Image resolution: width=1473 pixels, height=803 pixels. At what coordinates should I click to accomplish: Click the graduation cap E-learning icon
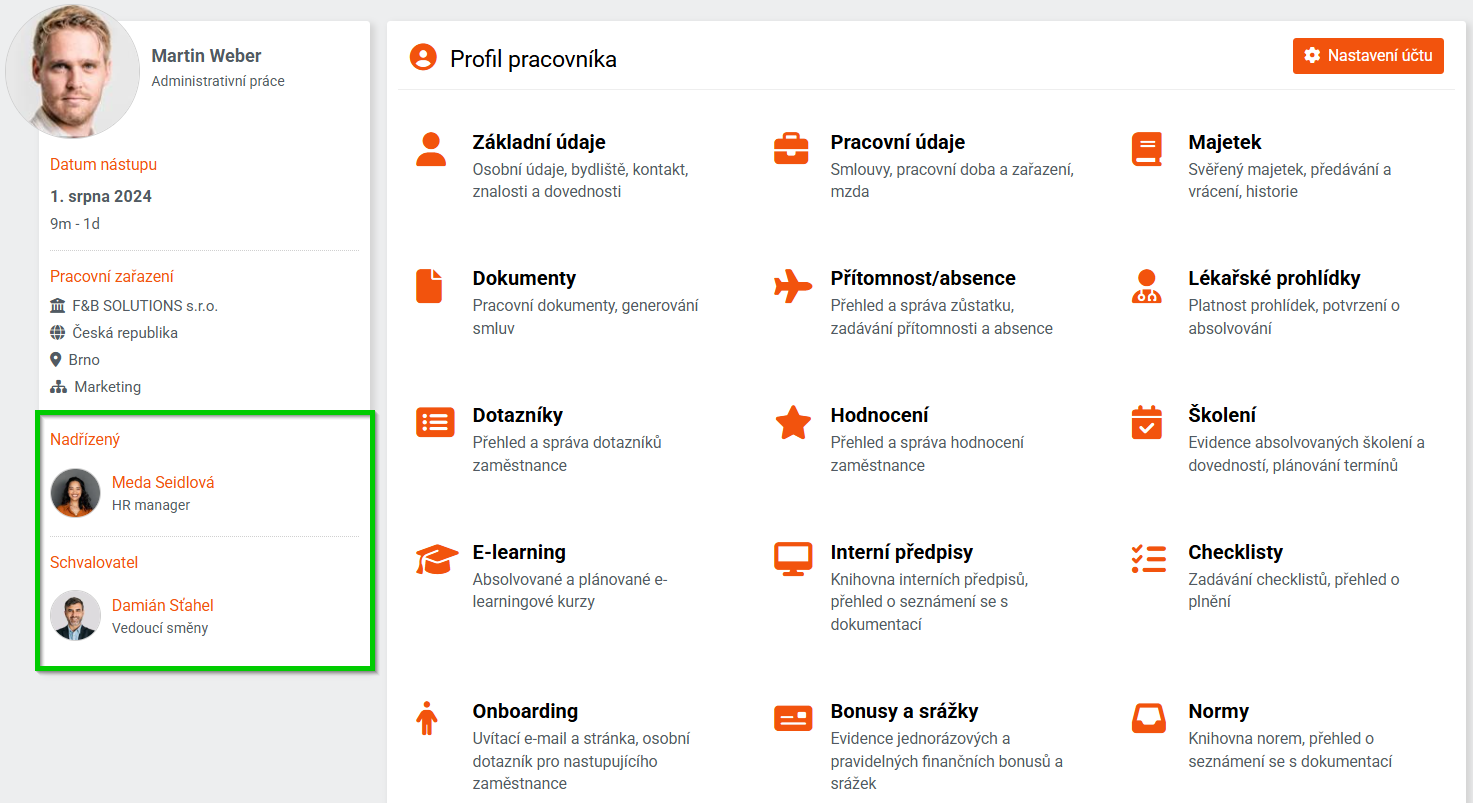[437, 559]
